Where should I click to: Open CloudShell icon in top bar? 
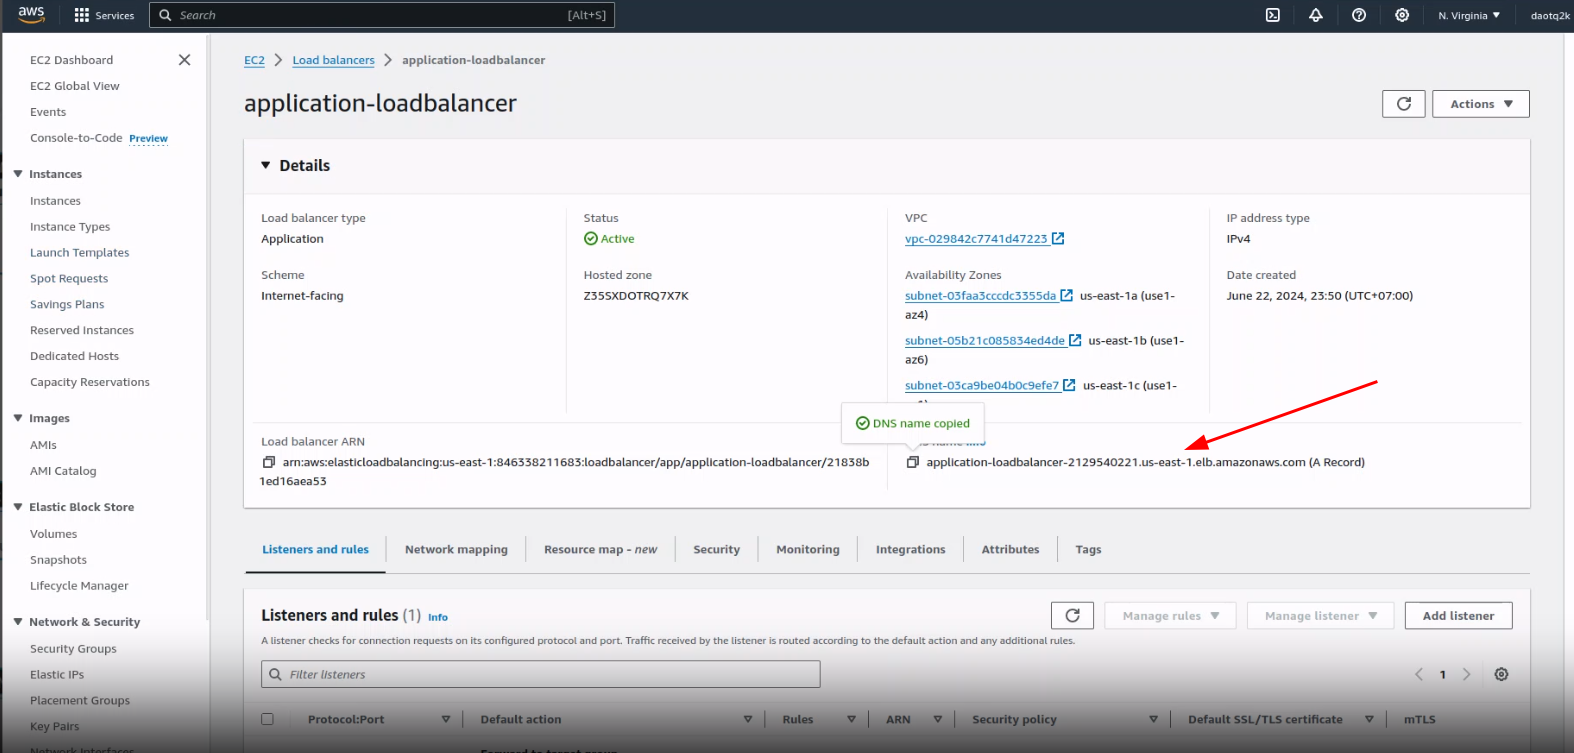point(1273,15)
